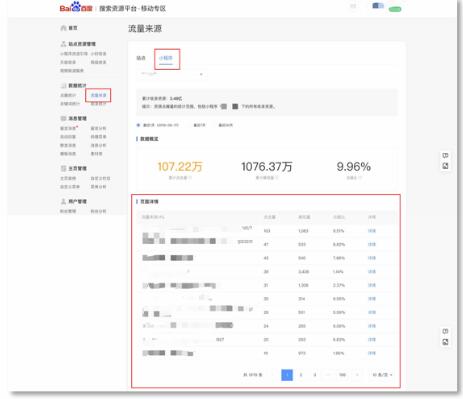Switch to the 小程序 tab
Image resolution: width=463 pixels, height=399 pixels.
(166, 58)
